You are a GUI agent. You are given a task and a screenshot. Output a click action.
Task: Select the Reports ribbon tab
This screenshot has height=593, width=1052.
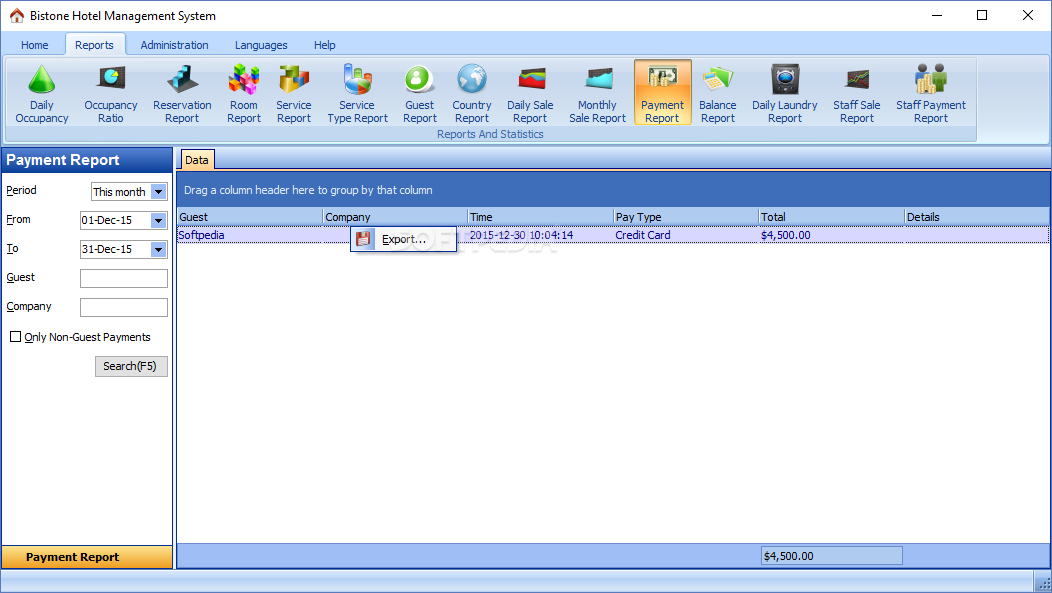[95, 45]
